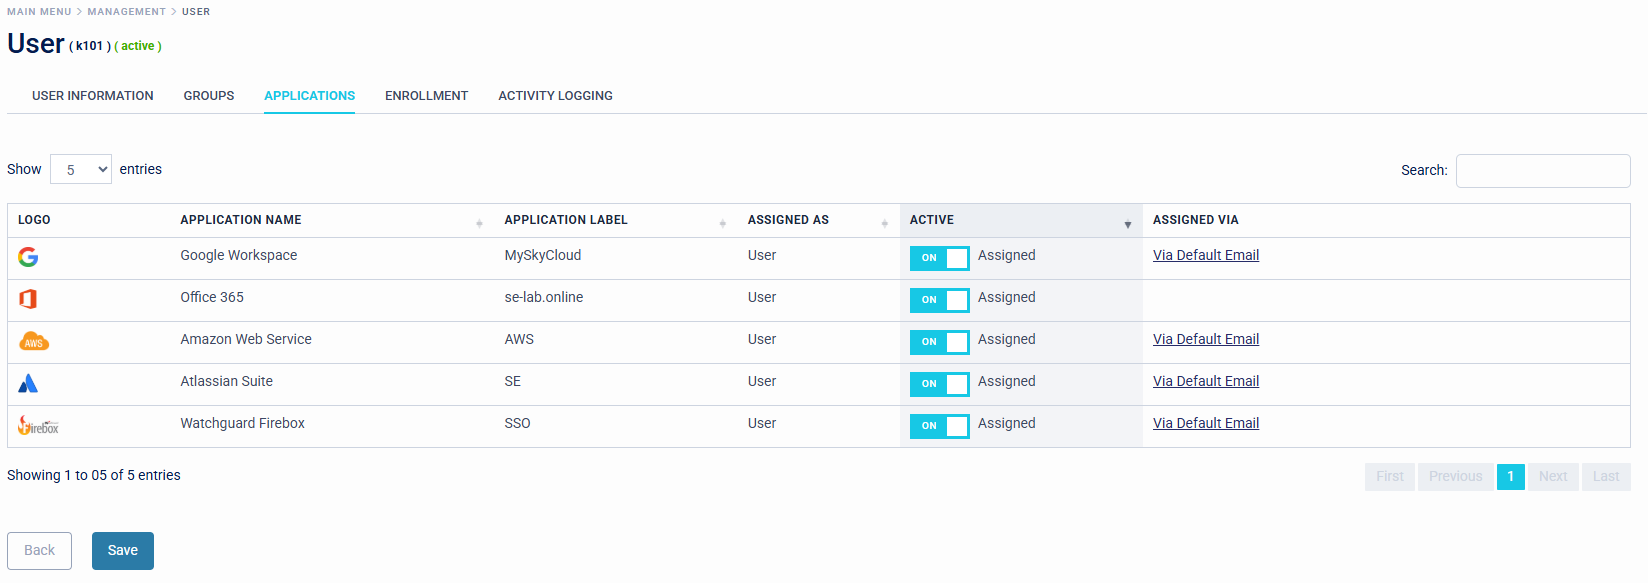Turn off Watchguard Firebox active switch
Image resolution: width=1648 pixels, height=583 pixels.
(x=939, y=426)
